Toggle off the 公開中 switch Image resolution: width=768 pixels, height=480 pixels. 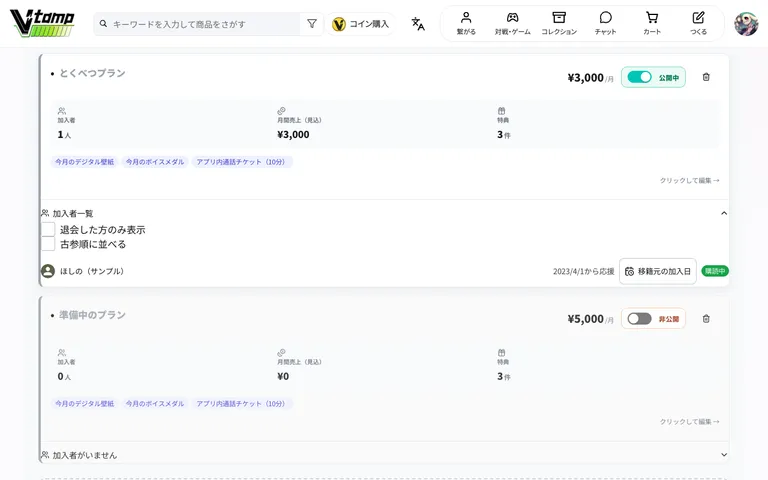coord(639,77)
